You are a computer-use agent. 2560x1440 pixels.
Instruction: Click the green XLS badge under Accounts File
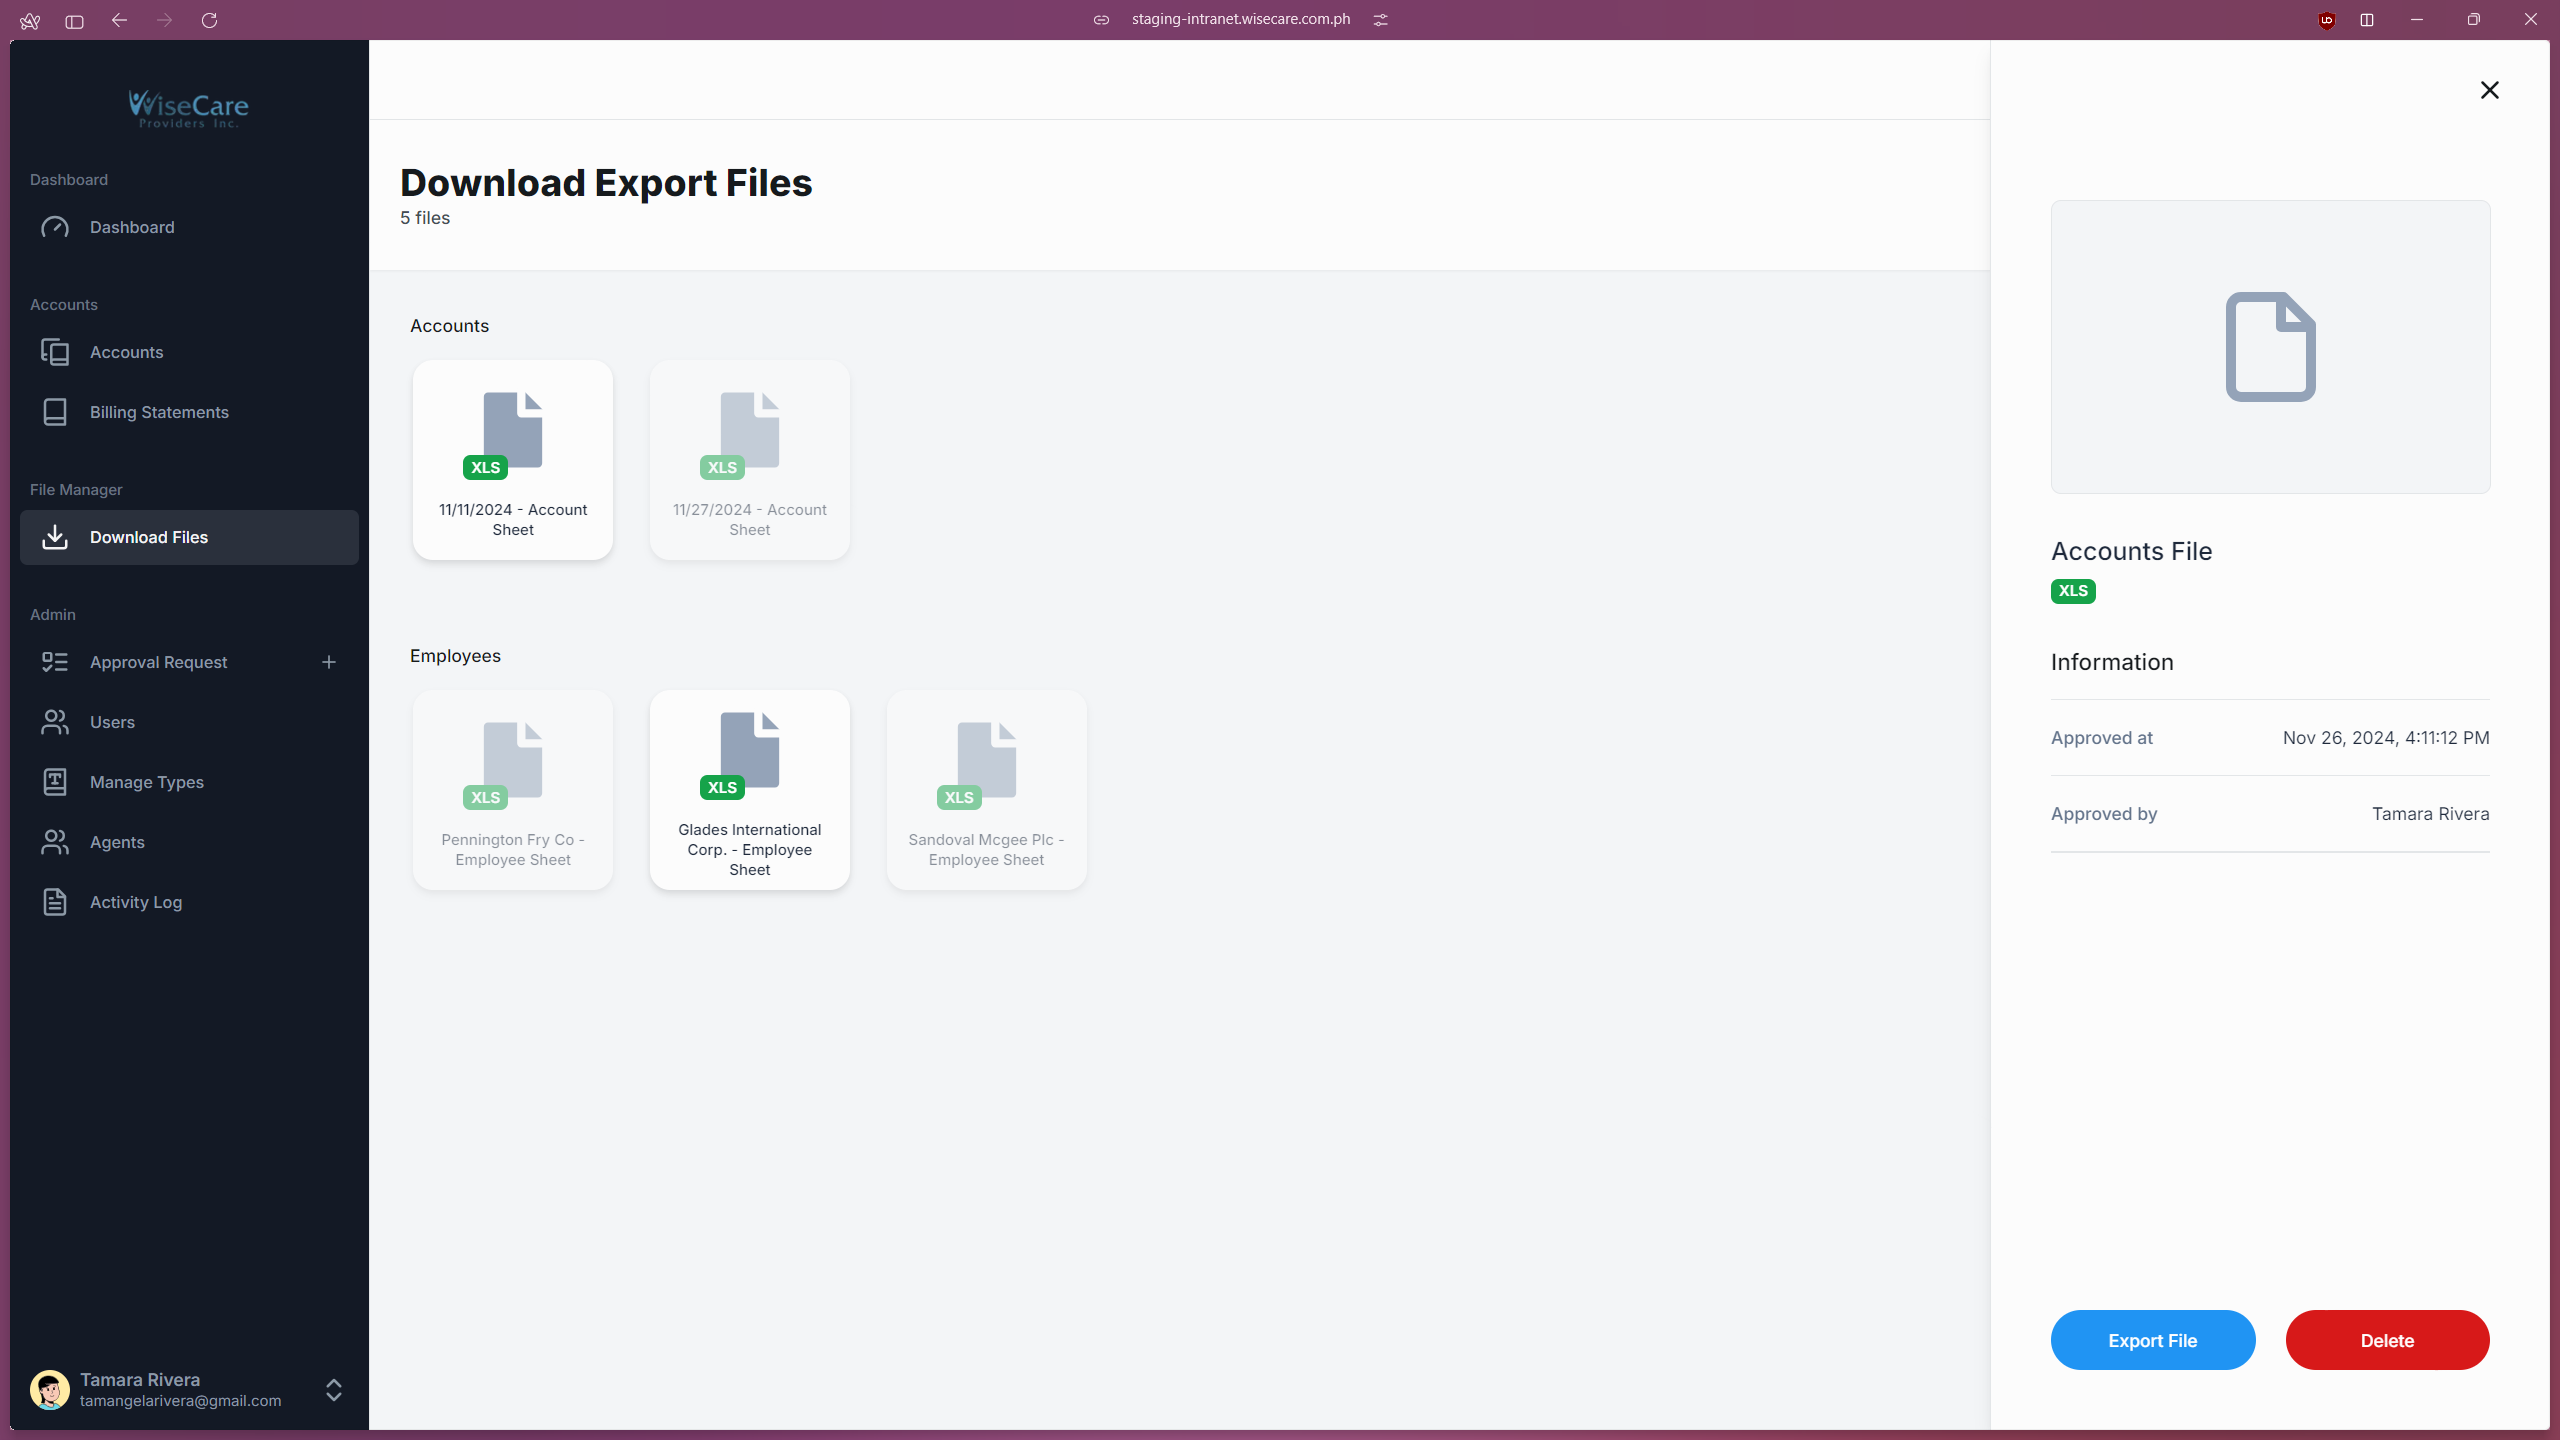point(2073,591)
